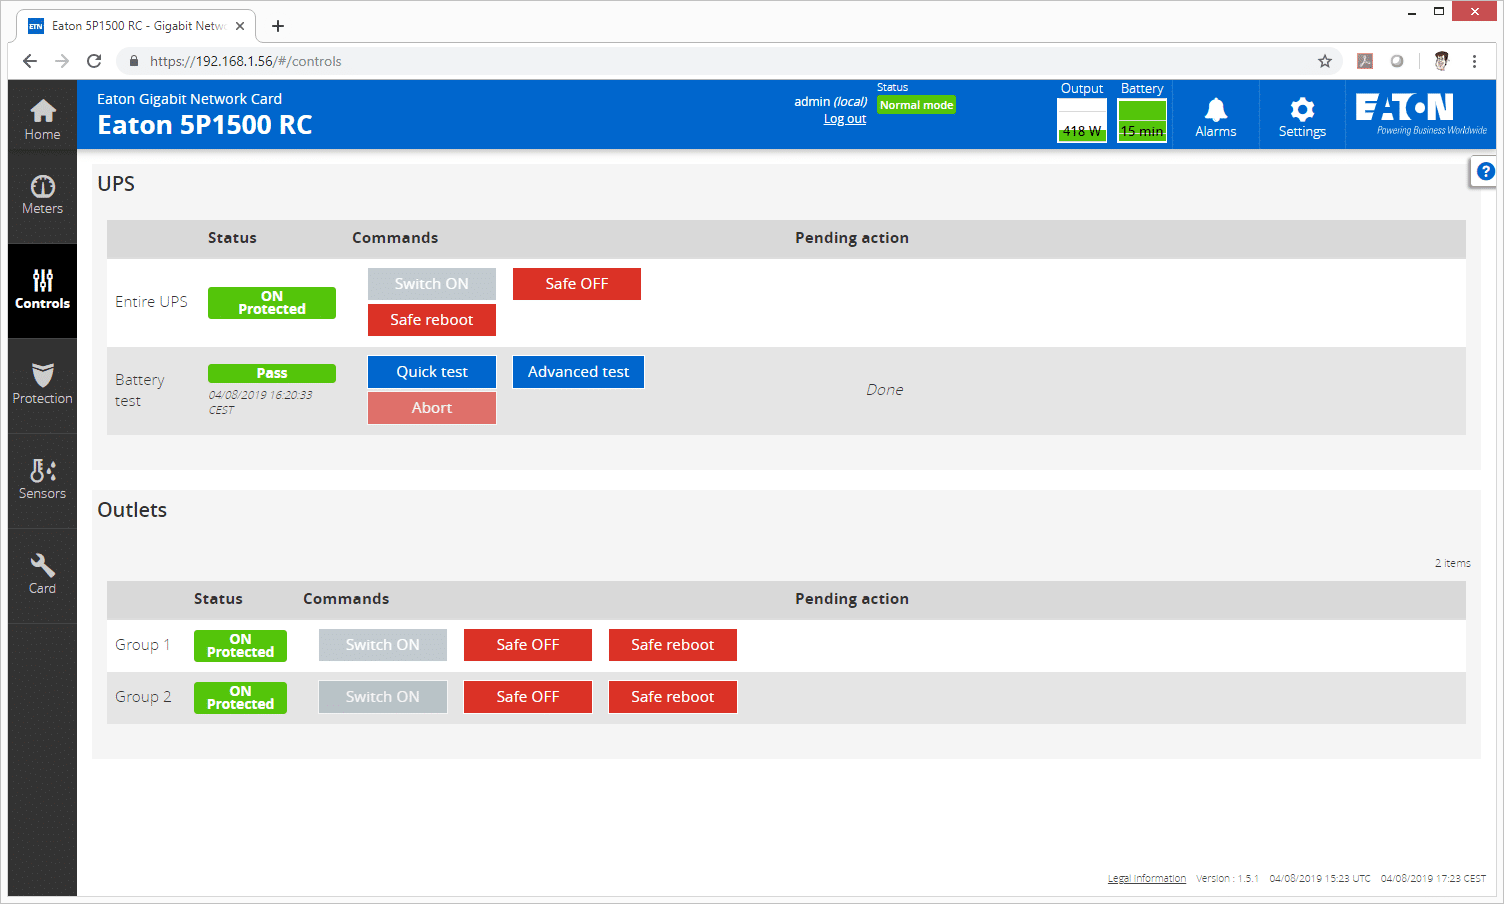Click the Log out link

(x=845, y=119)
